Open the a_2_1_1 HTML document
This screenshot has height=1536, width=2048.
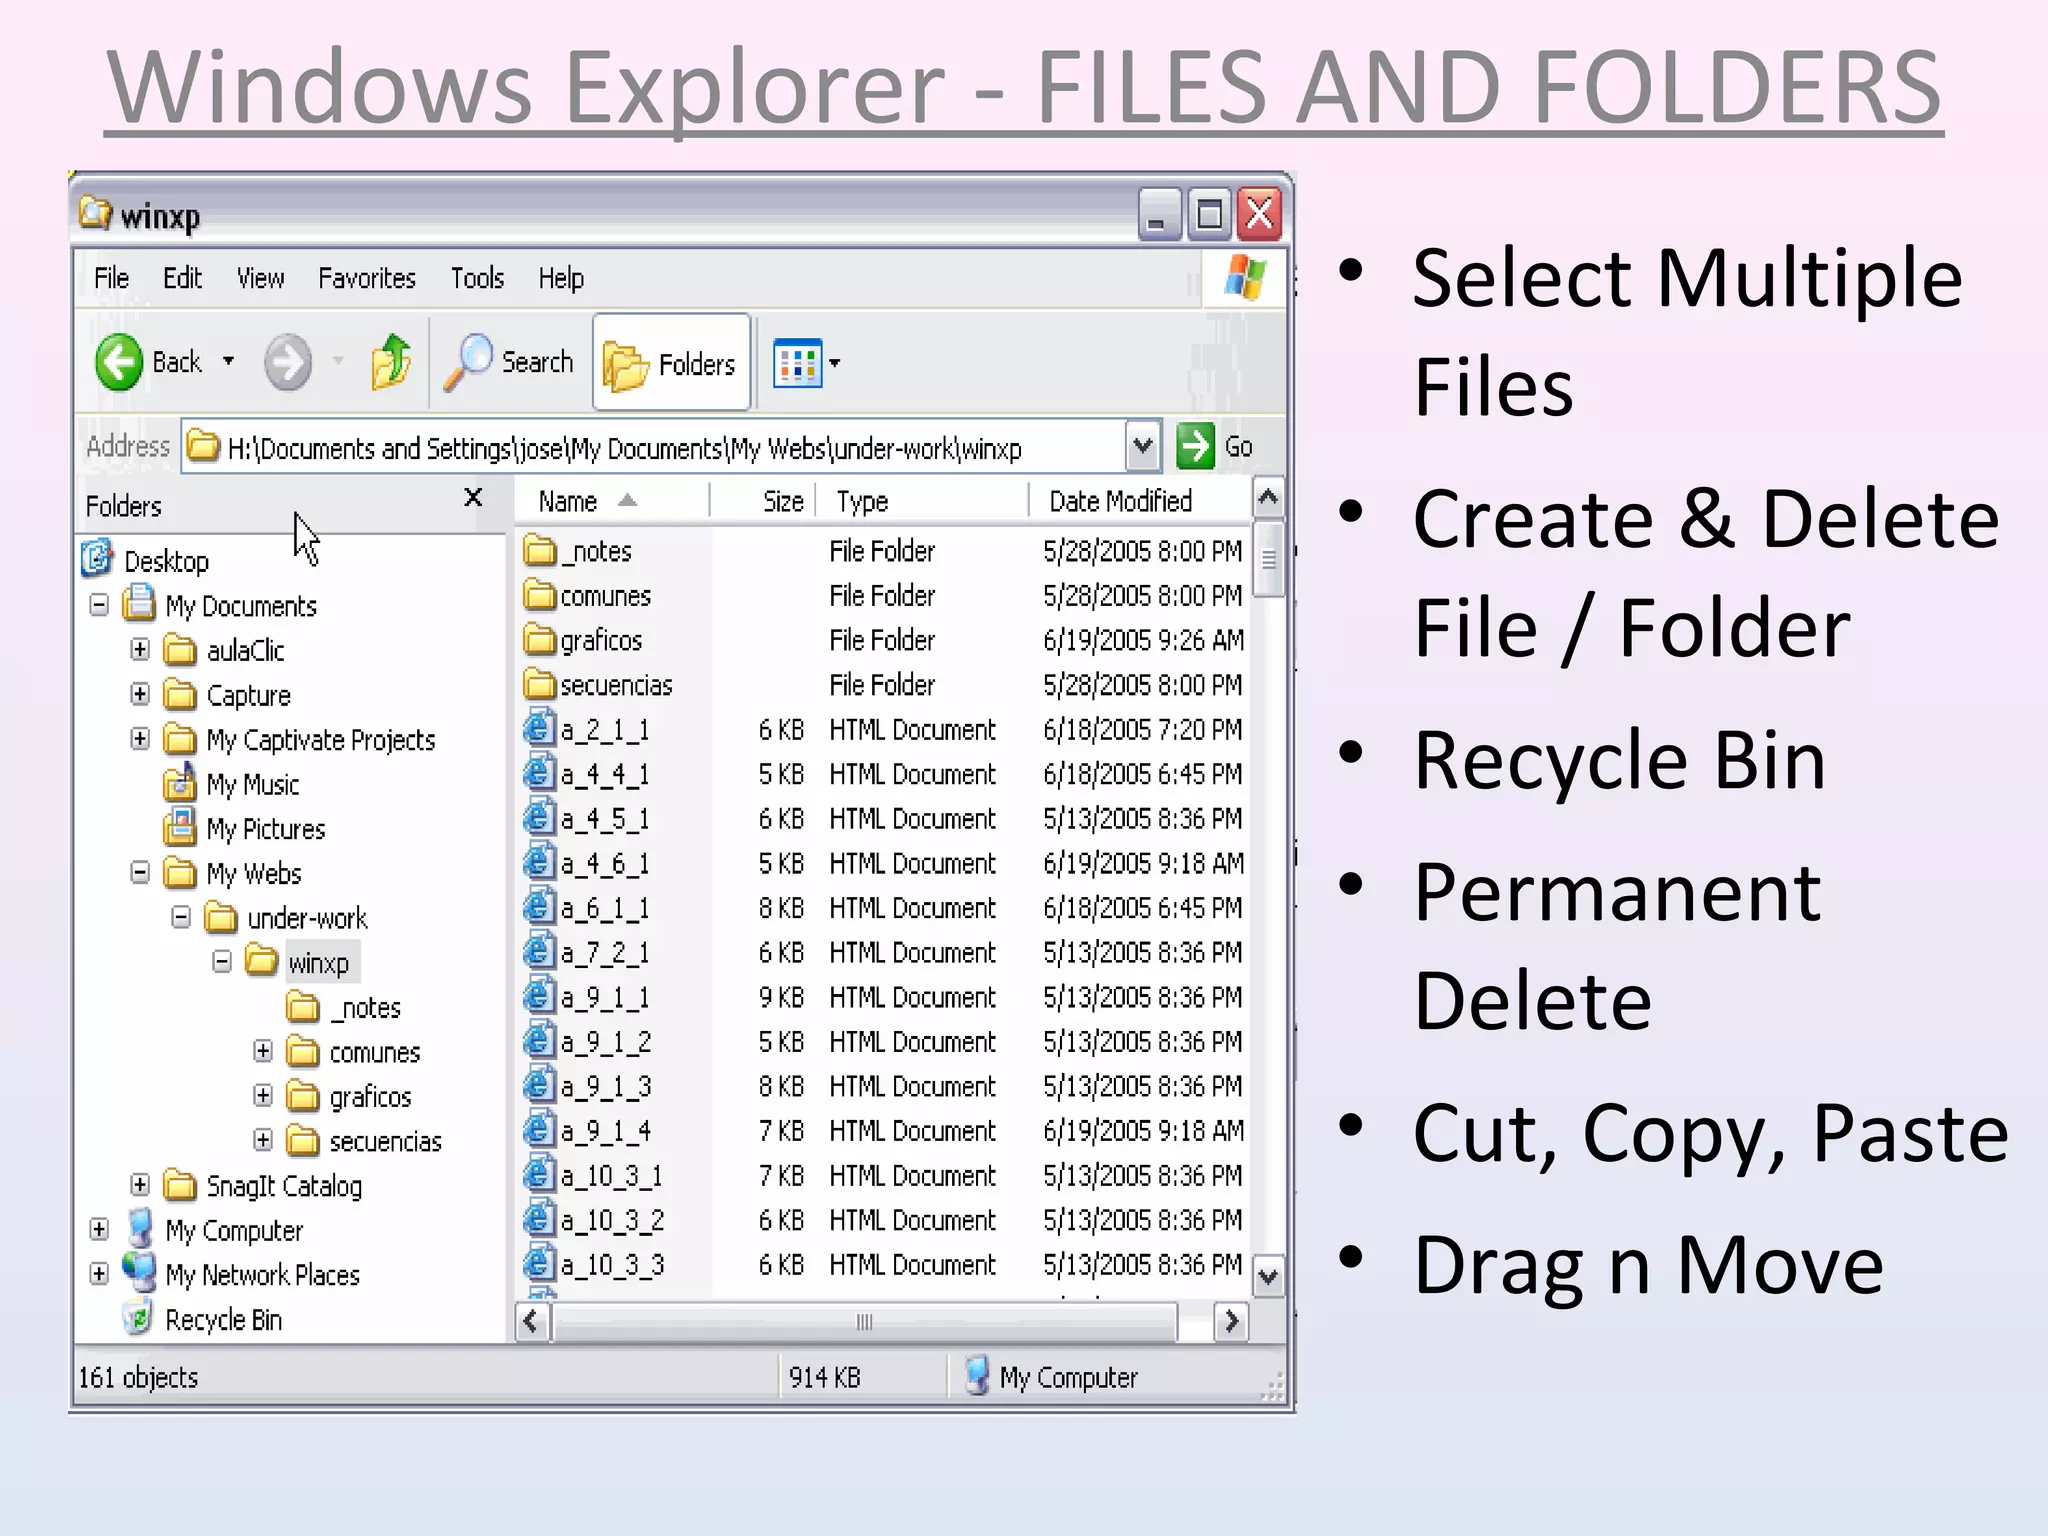(604, 730)
